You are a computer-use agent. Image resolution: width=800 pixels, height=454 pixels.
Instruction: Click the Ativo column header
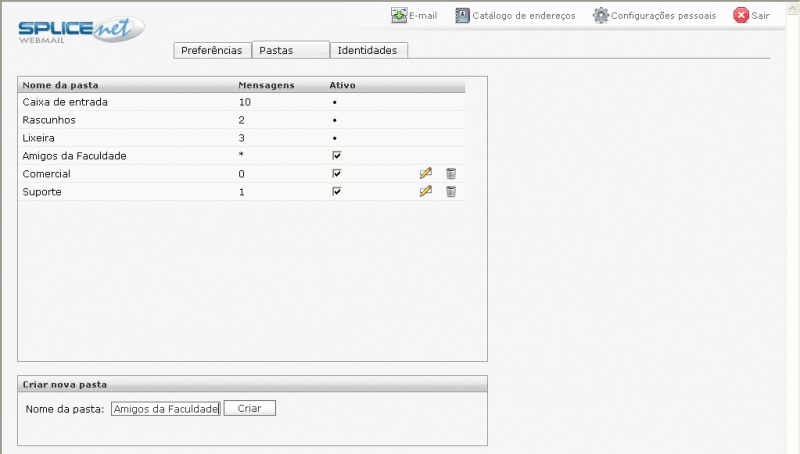pos(342,85)
